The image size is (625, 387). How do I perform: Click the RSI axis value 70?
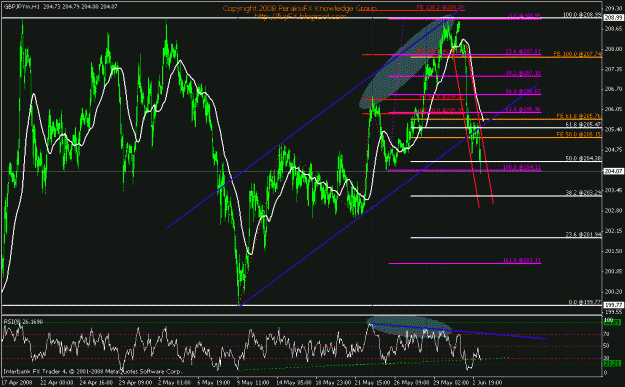click(606, 334)
